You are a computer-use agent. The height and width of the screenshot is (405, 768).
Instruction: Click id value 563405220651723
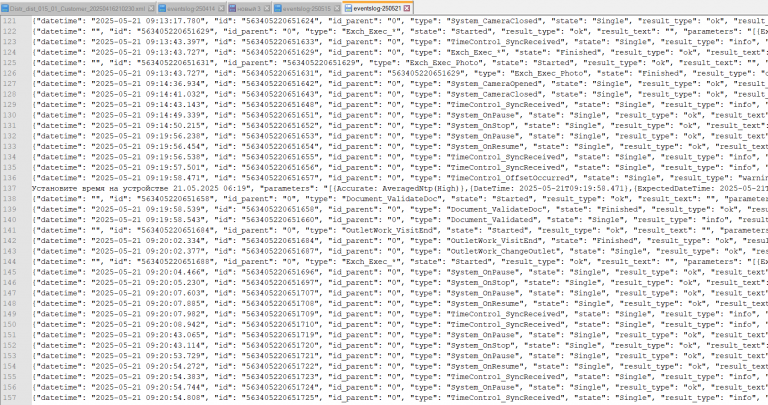pos(280,377)
